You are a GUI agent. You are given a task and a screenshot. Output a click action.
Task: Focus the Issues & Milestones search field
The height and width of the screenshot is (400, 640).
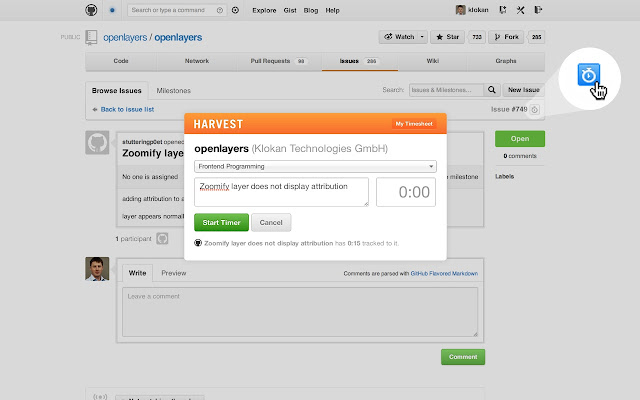tap(447, 90)
